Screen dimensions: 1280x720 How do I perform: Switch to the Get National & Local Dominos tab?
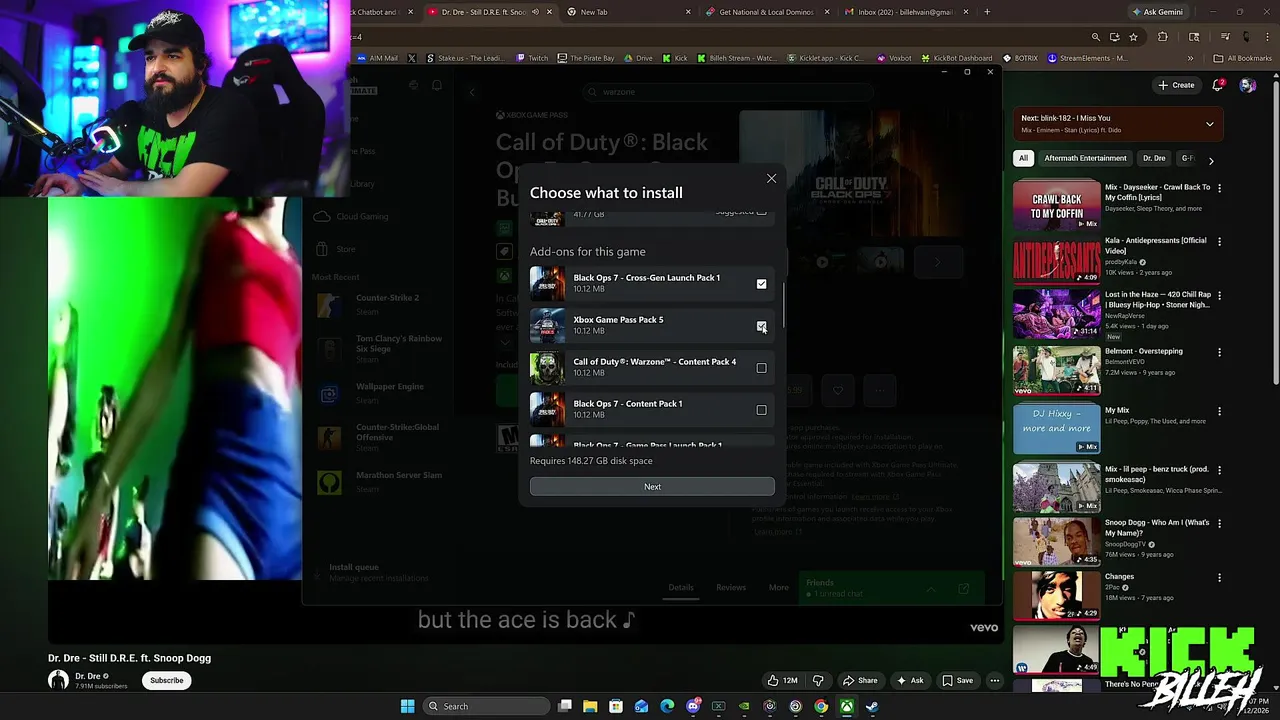[x=765, y=12]
